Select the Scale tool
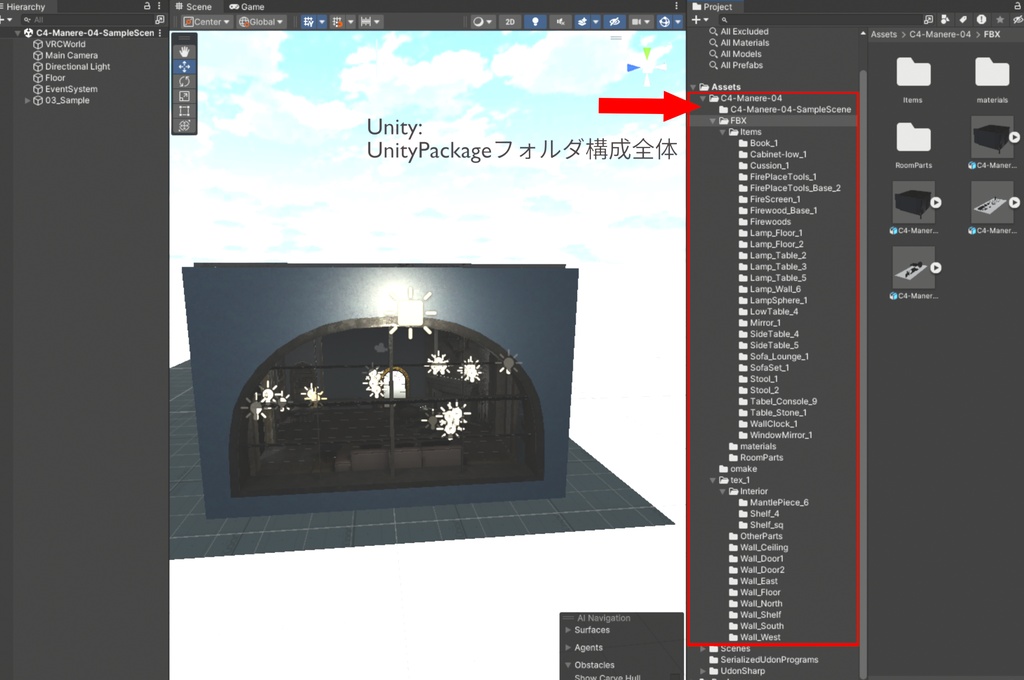1024x680 pixels. click(x=184, y=96)
